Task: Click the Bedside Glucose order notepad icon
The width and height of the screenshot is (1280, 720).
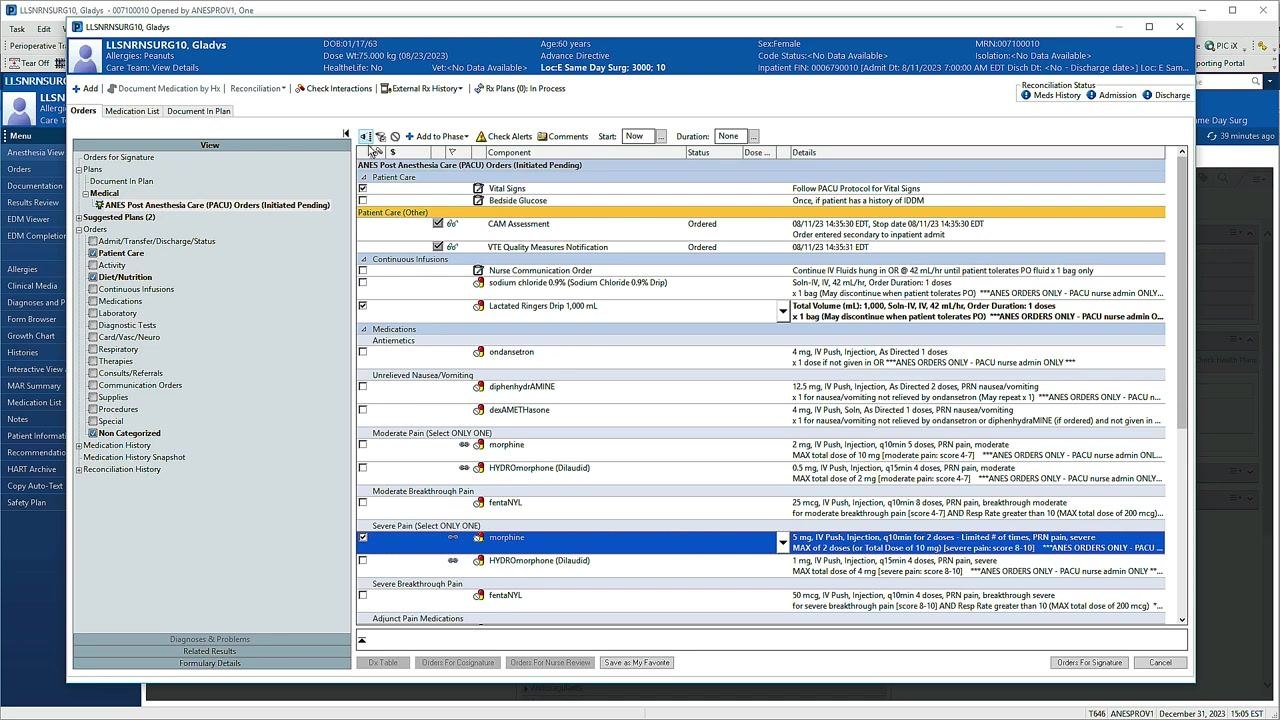Action: tap(478, 201)
